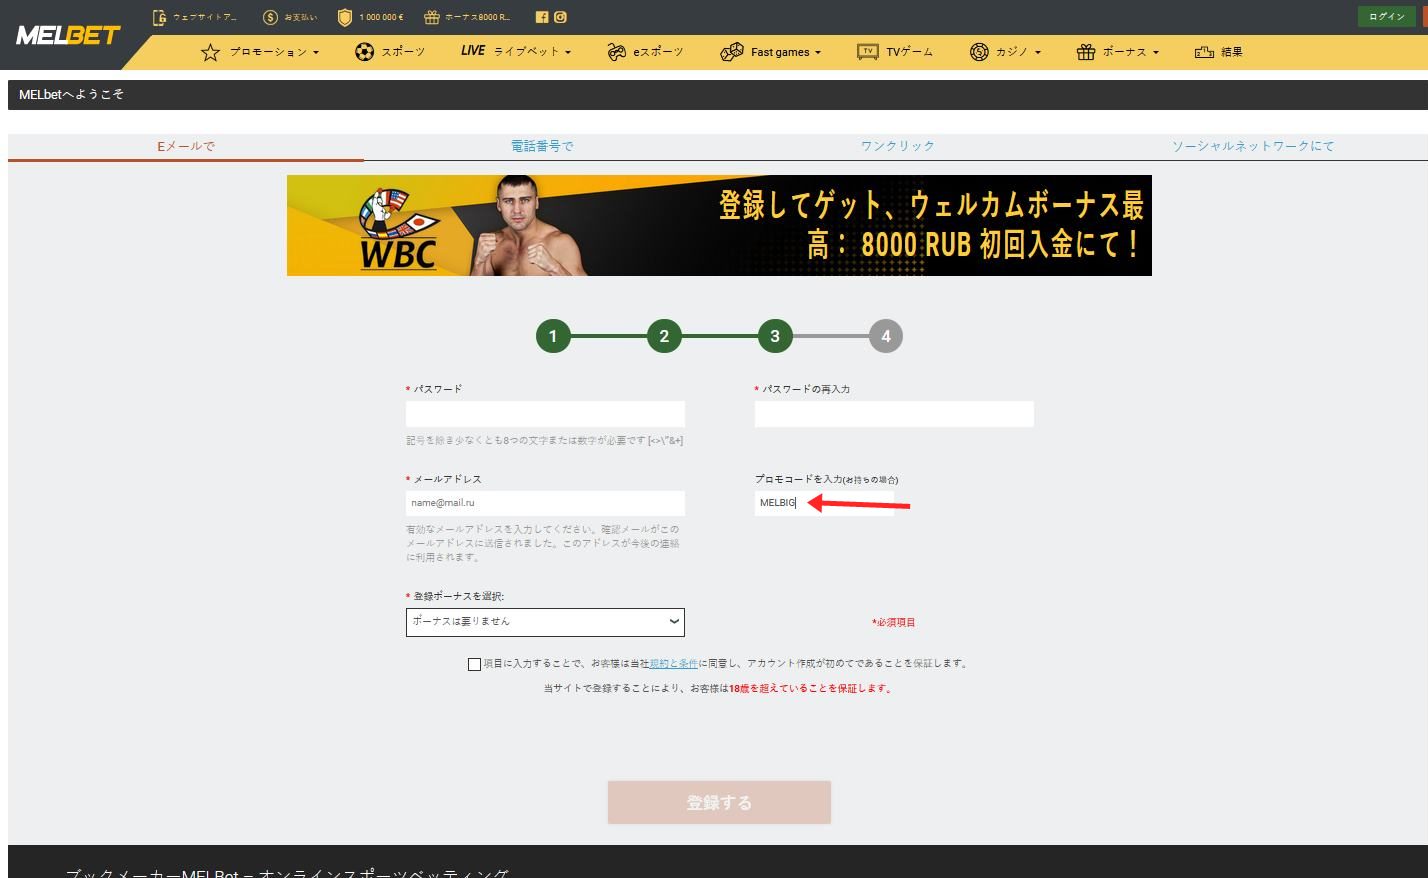Expand the Fast games dropdown arrow
Image resolution: width=1428 pixels, height=878 pixels.
[x=817, y=53]
